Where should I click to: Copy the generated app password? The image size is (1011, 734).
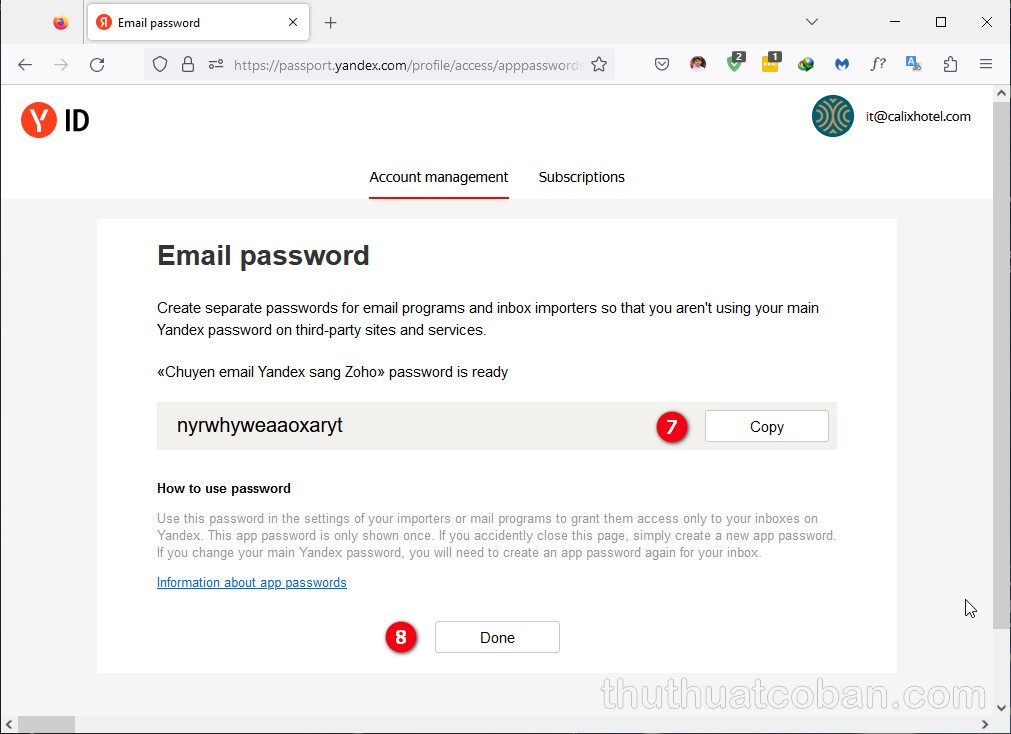pos(766,426)
